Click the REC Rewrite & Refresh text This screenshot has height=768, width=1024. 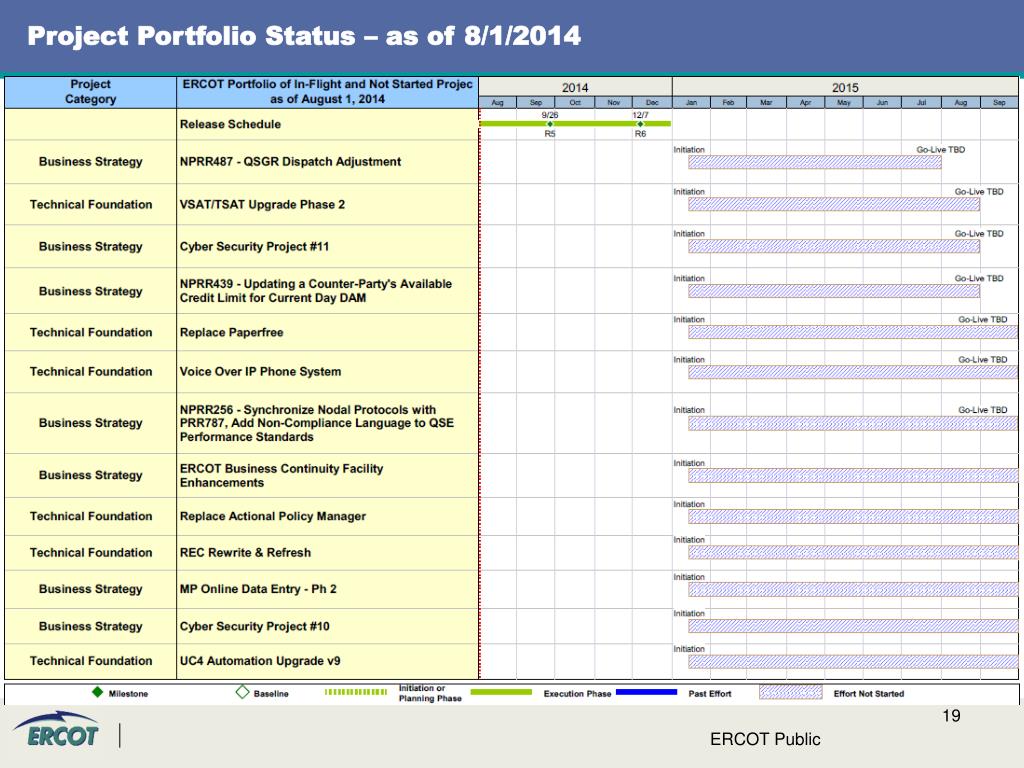coord(246,552)
